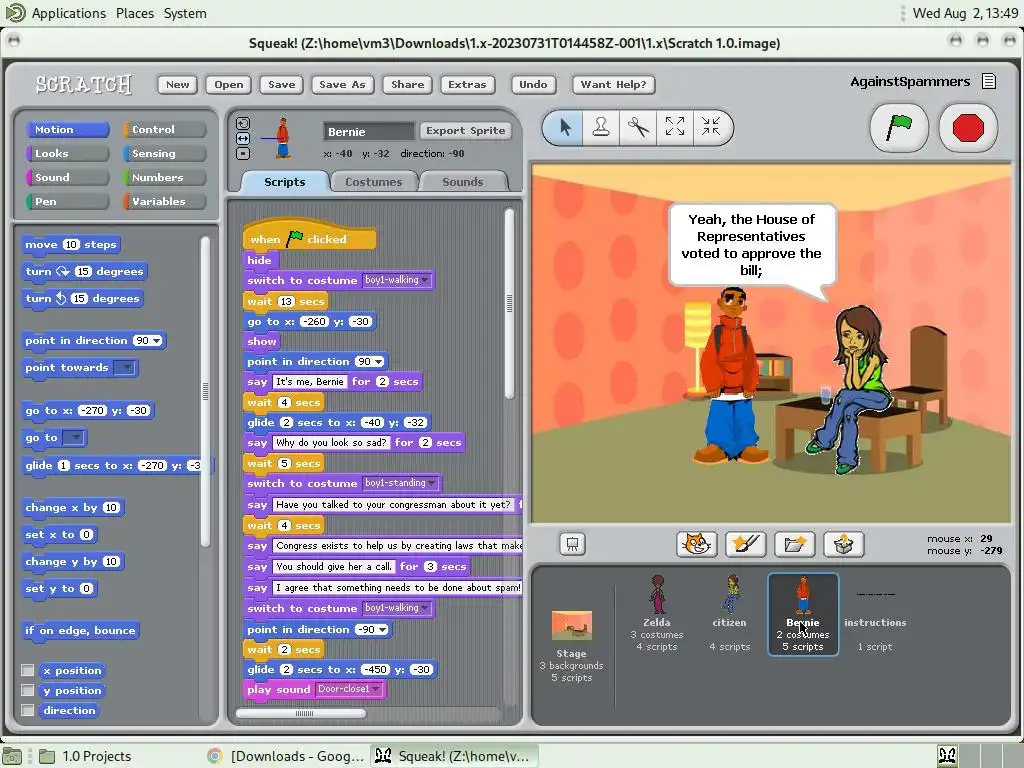Click the Open button
The width and height of the screenshot is (1024, 768).
pos(229,84)
